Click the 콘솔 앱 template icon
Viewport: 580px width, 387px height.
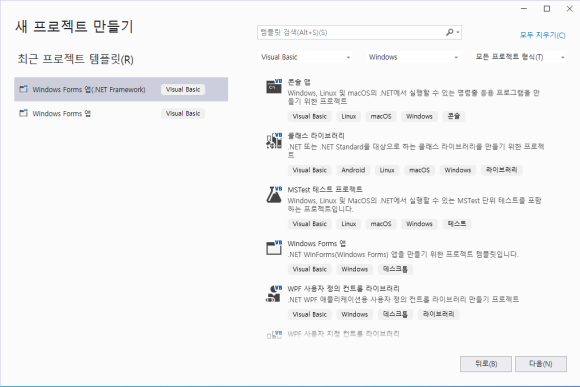(274, 87)
